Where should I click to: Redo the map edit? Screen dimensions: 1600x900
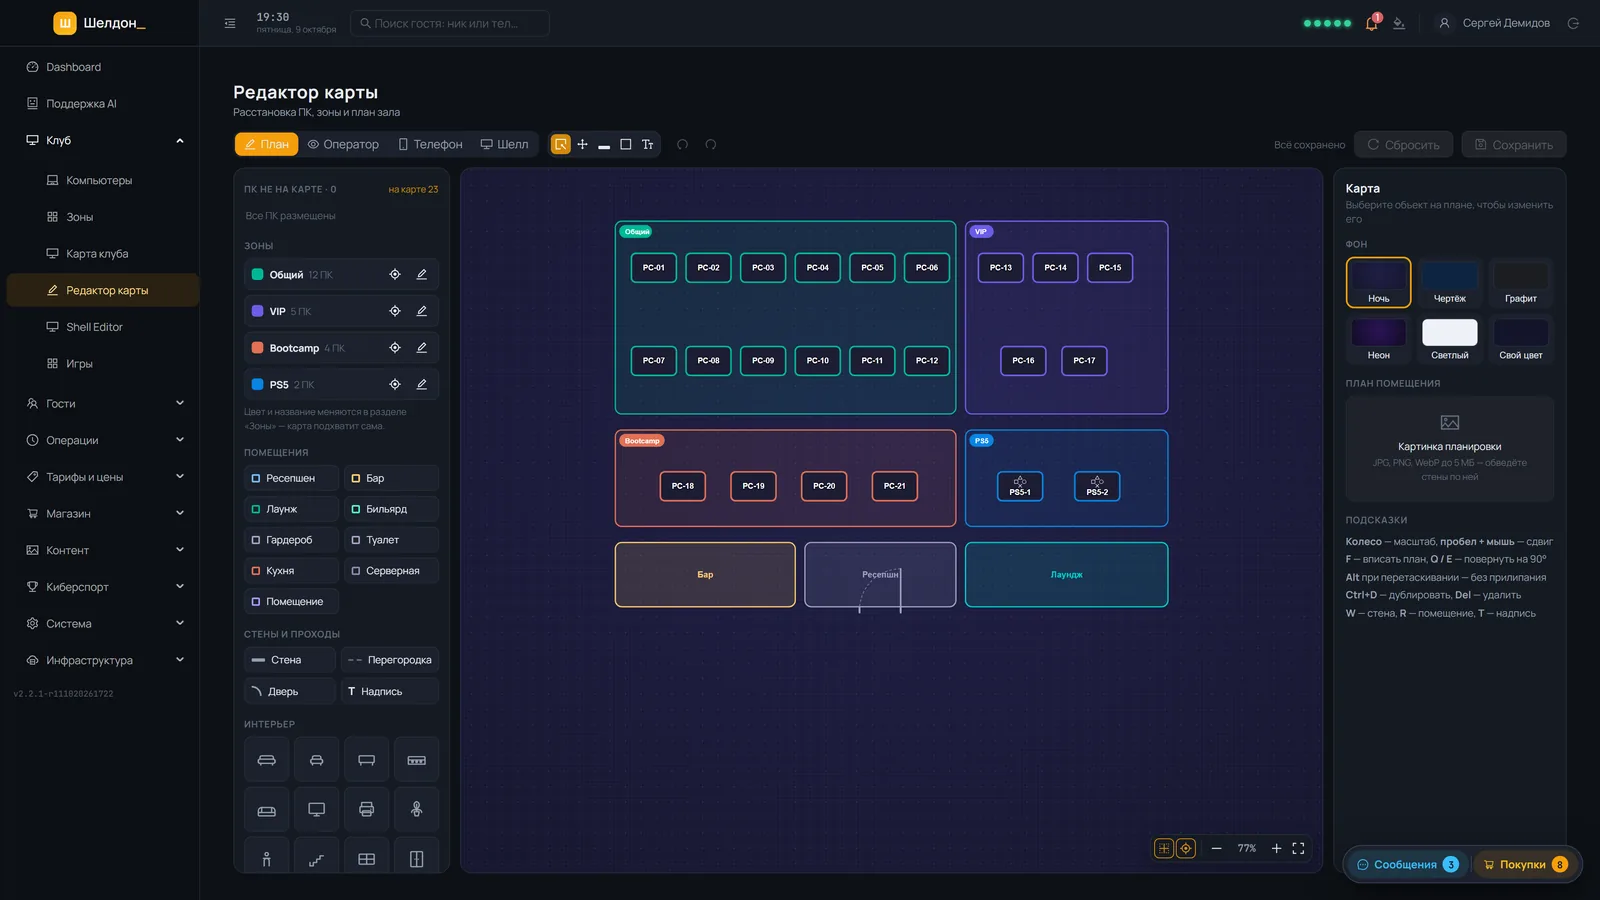tap(711, 145)
